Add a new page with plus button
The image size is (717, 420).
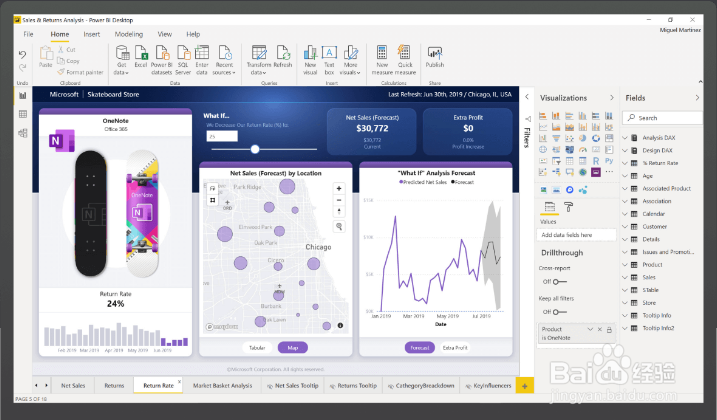524,386
